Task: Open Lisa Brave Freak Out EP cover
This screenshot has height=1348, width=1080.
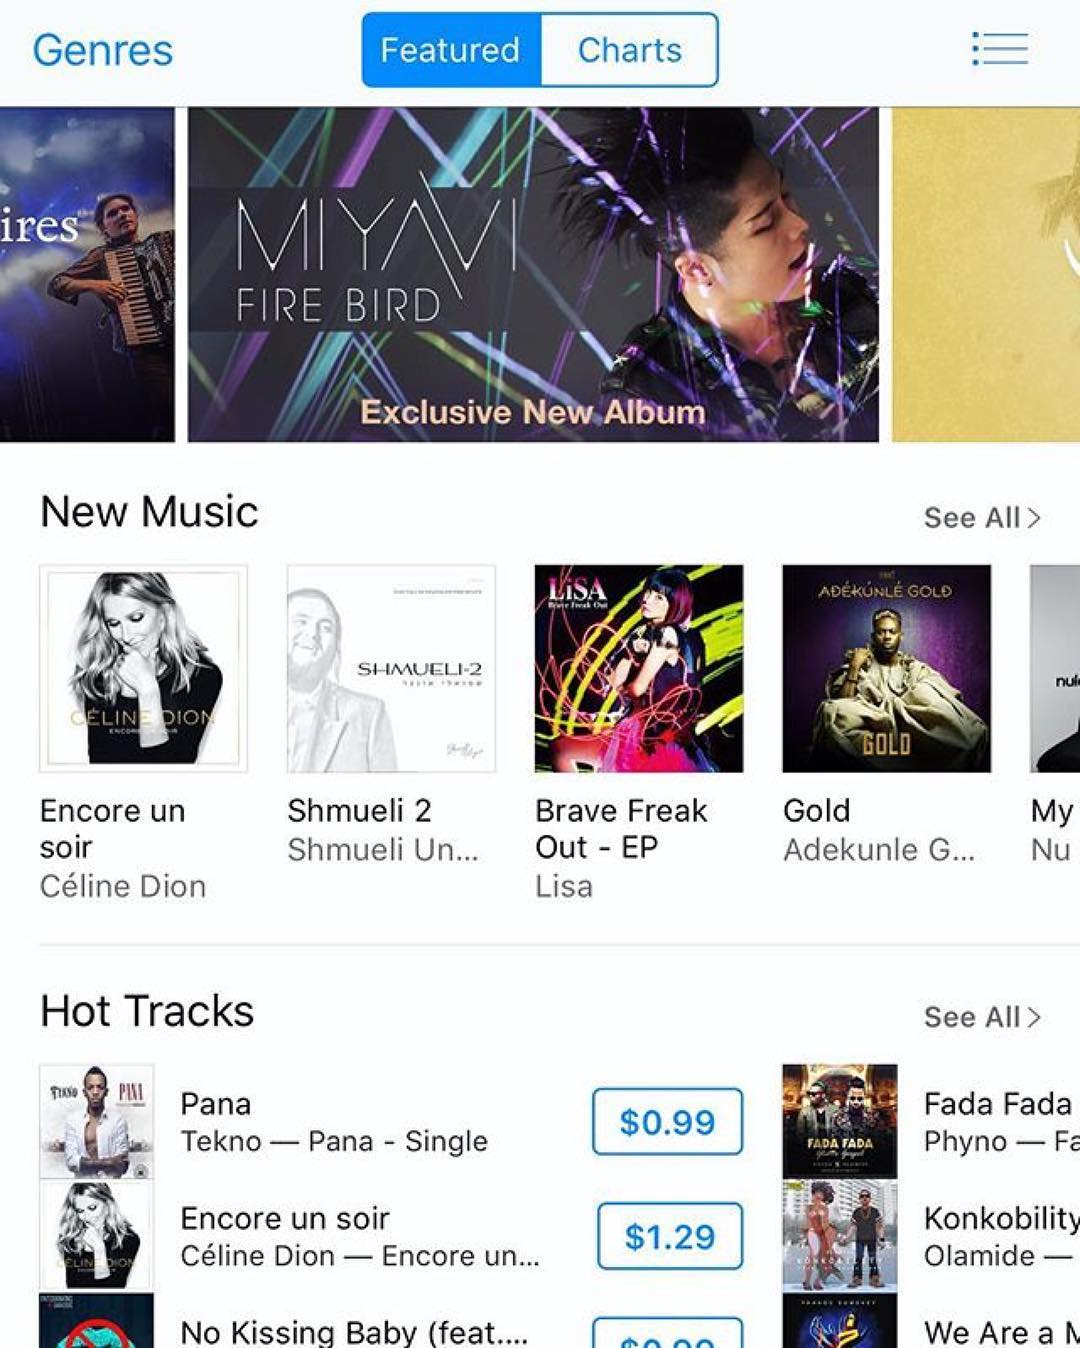Action: pos(639,668)
